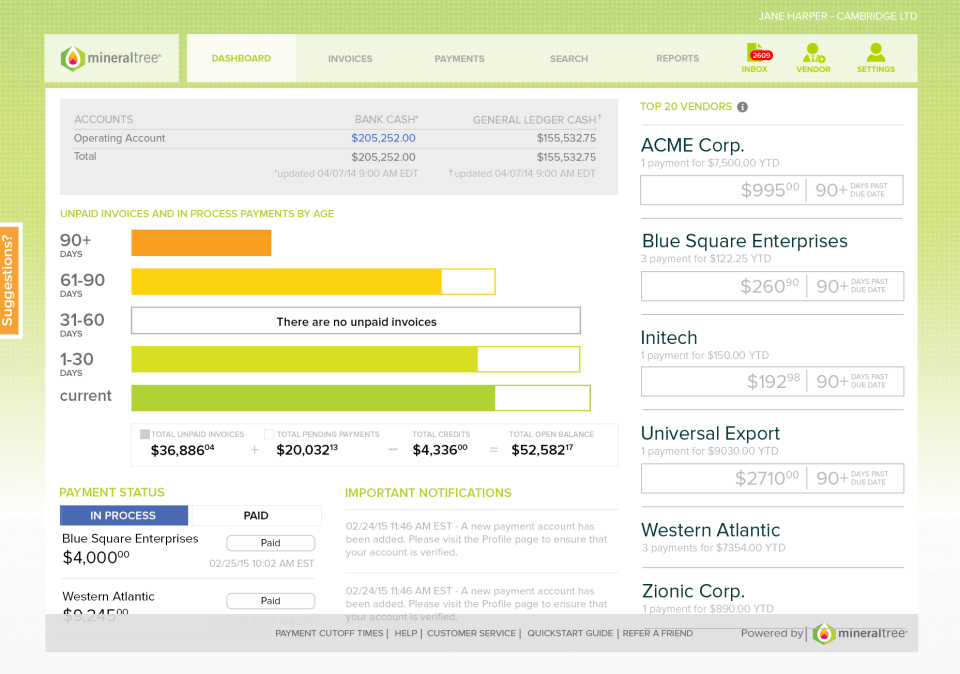Viewport: 960px width, 674px height.
Task: Click the Operating Account row label
Action: (x=119, y=138)
